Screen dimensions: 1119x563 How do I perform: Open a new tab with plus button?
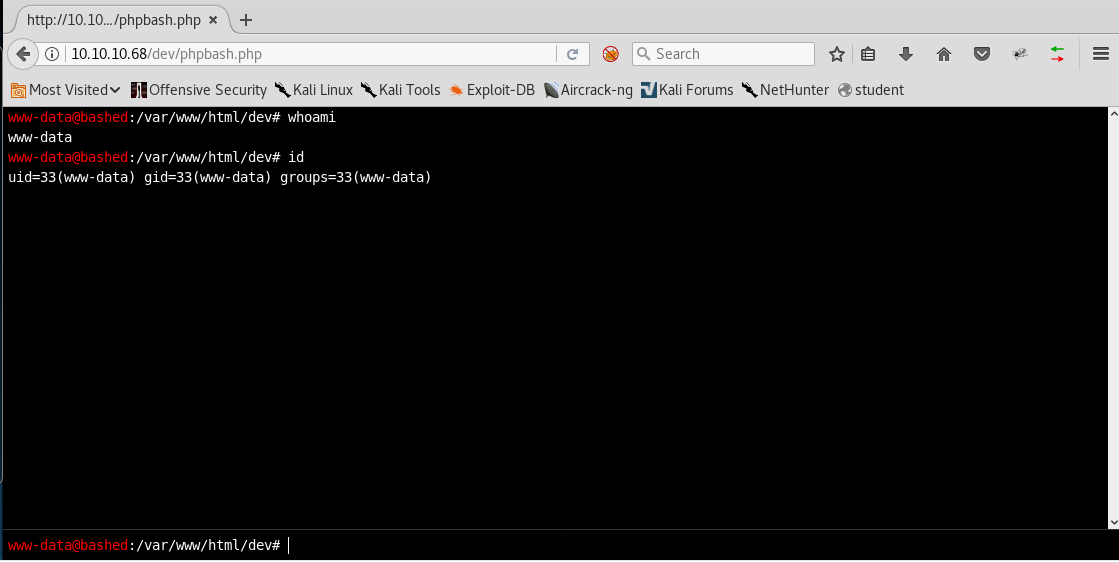tap(246, 20)
